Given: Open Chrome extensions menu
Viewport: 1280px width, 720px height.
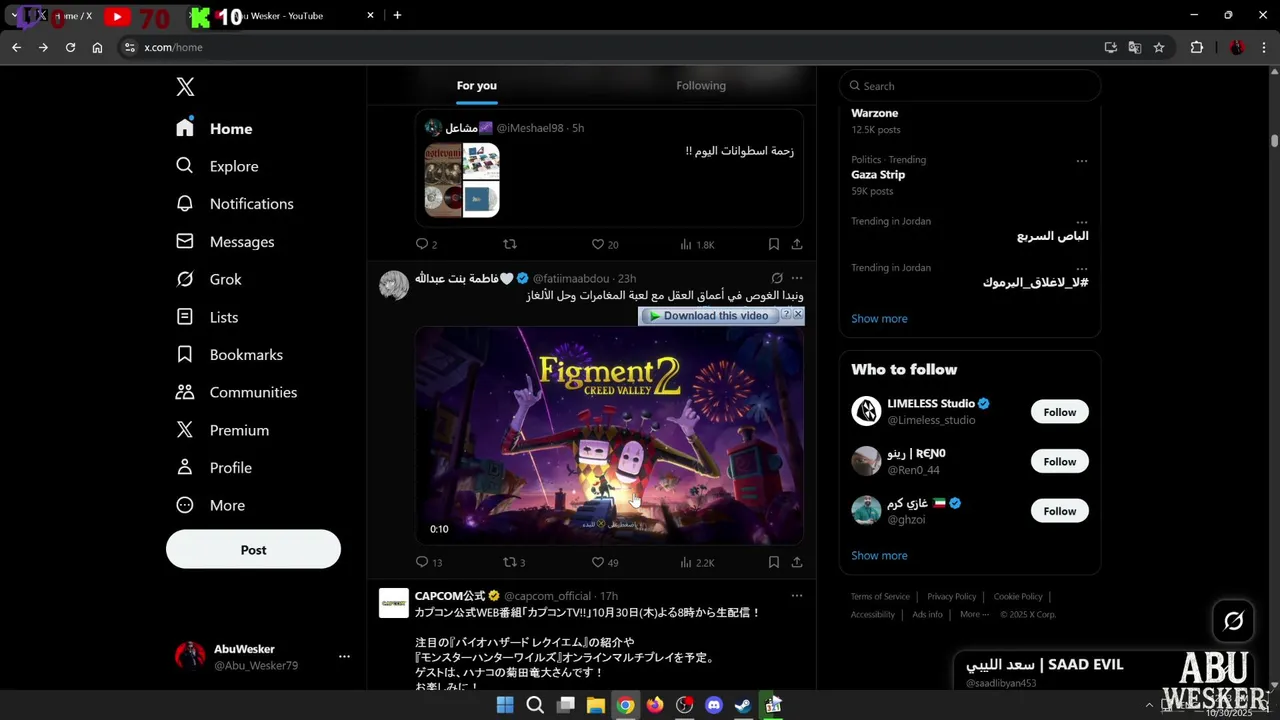Looking at the screenshot, I should [1196, 47].
